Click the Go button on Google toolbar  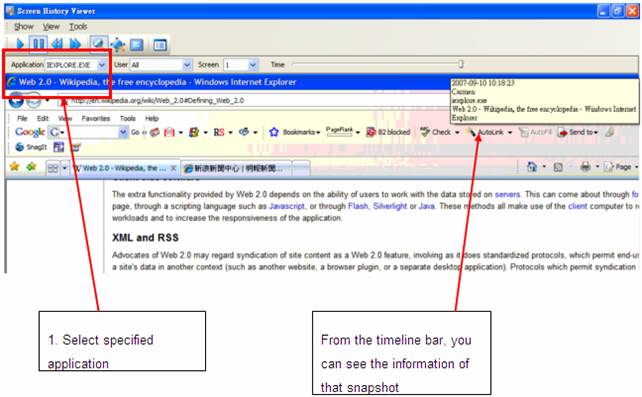[x=135, y=132]
